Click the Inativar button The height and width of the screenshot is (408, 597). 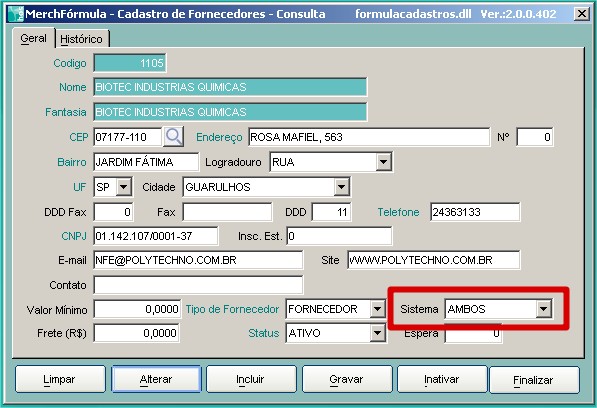pyautogui.click(x=442, y=379)
